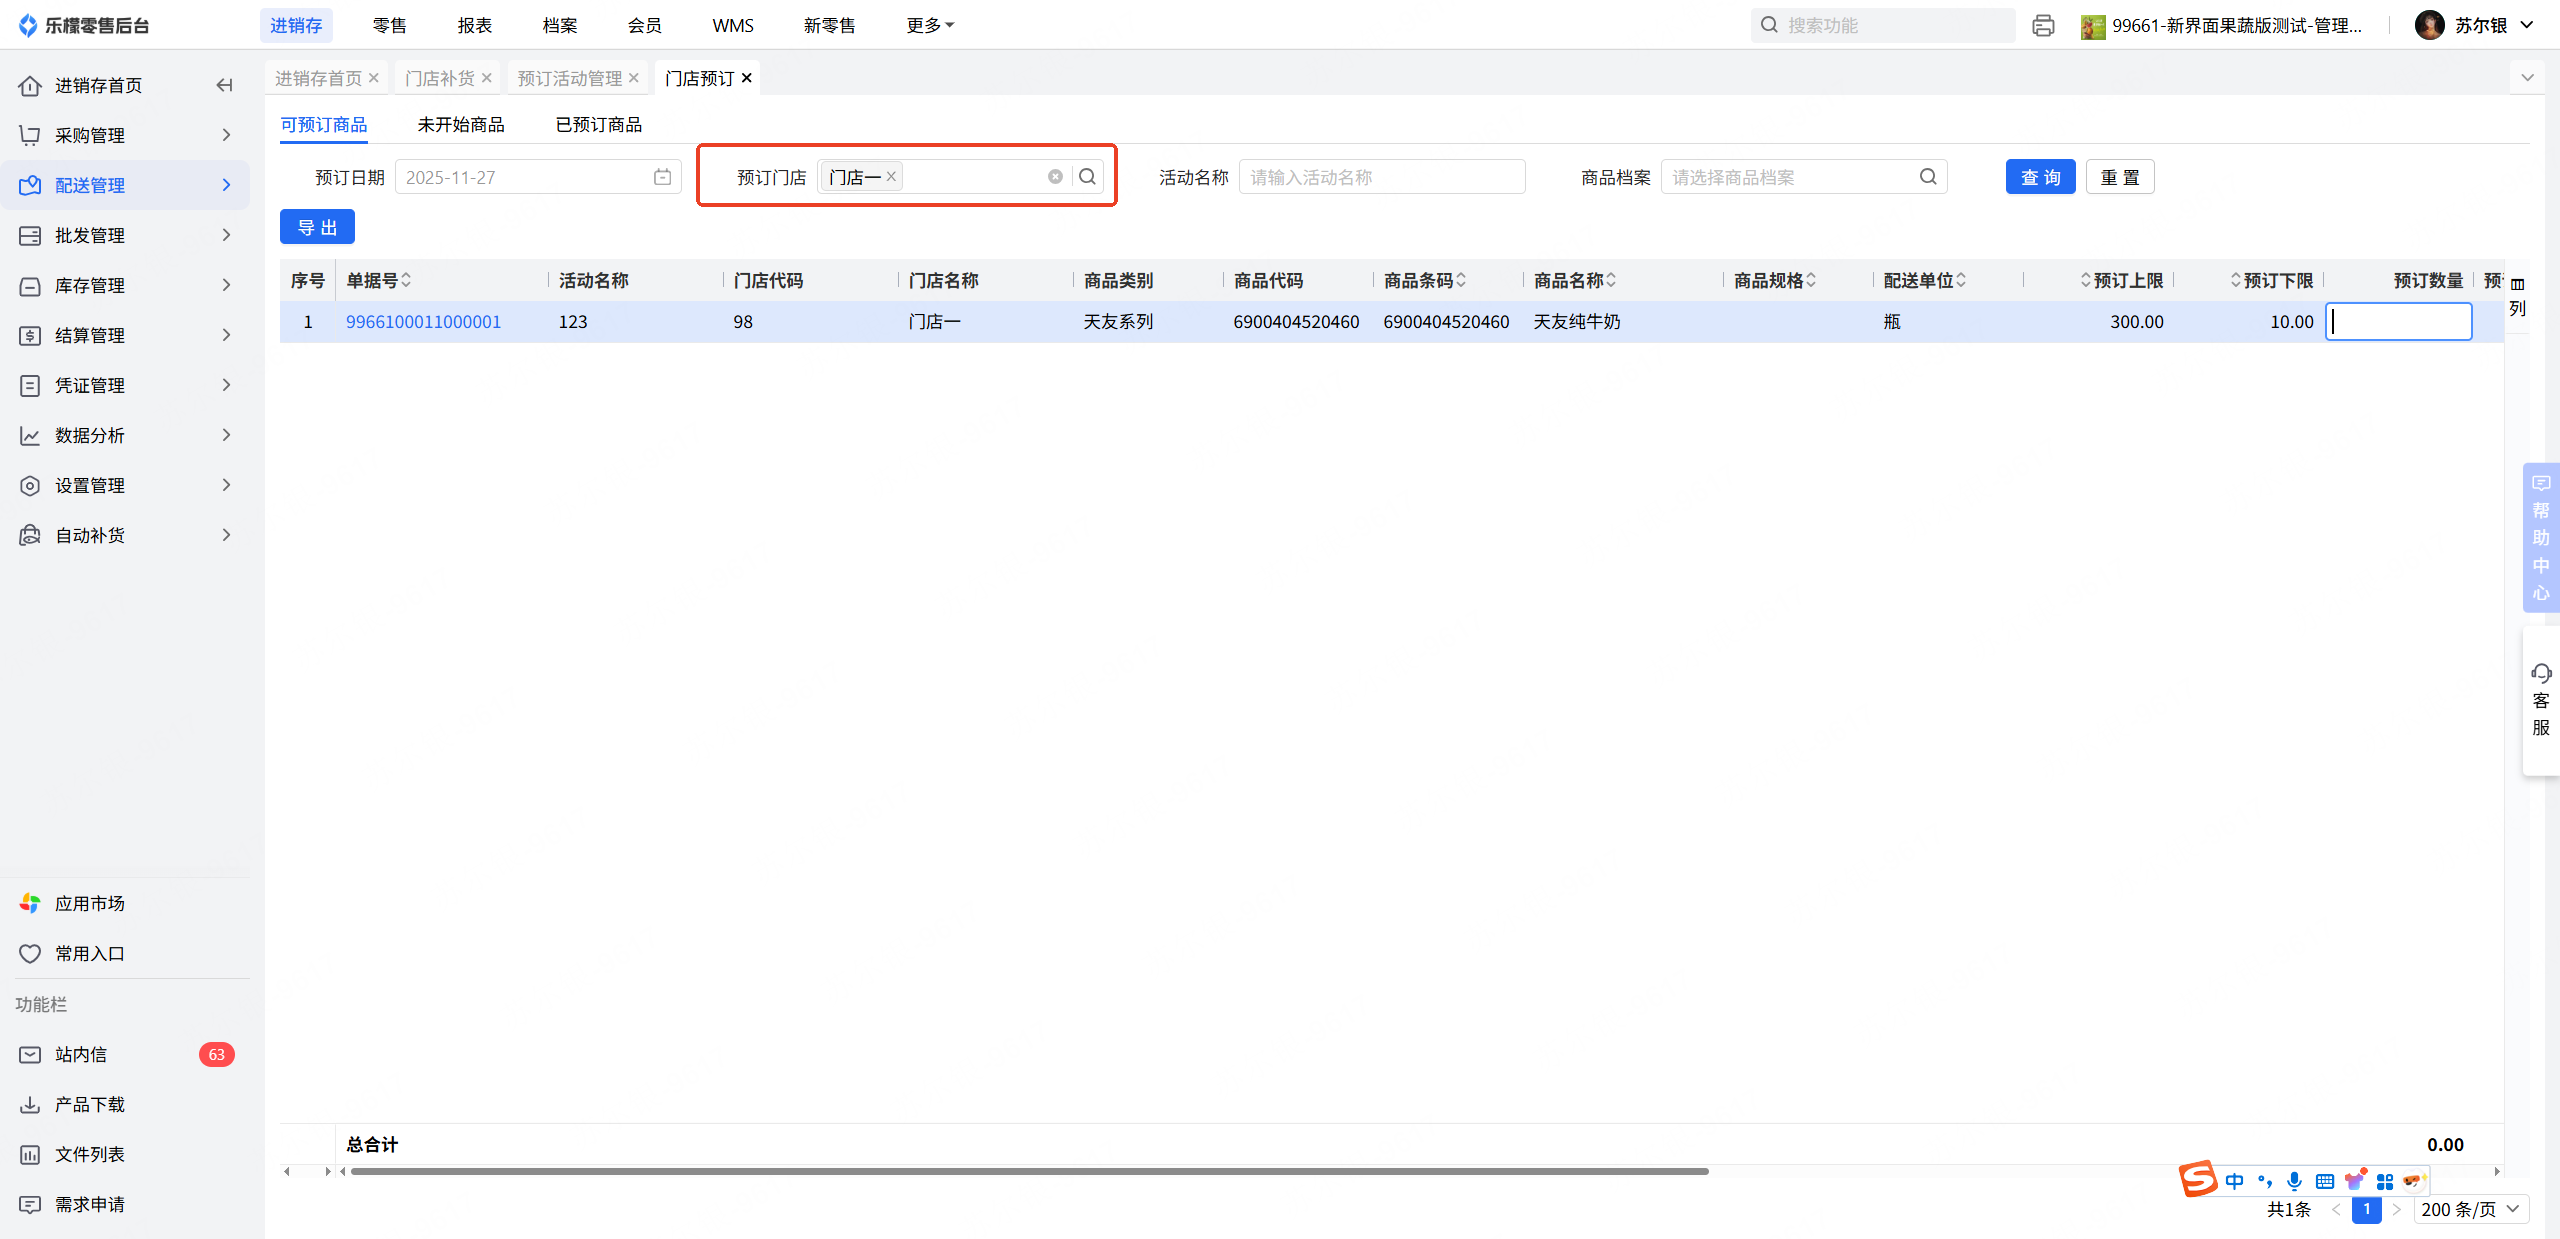This screenshot has width=2560, height=1239.
Task: Expand the user menu for 苏尔银
Action: tap(2527, 25)
